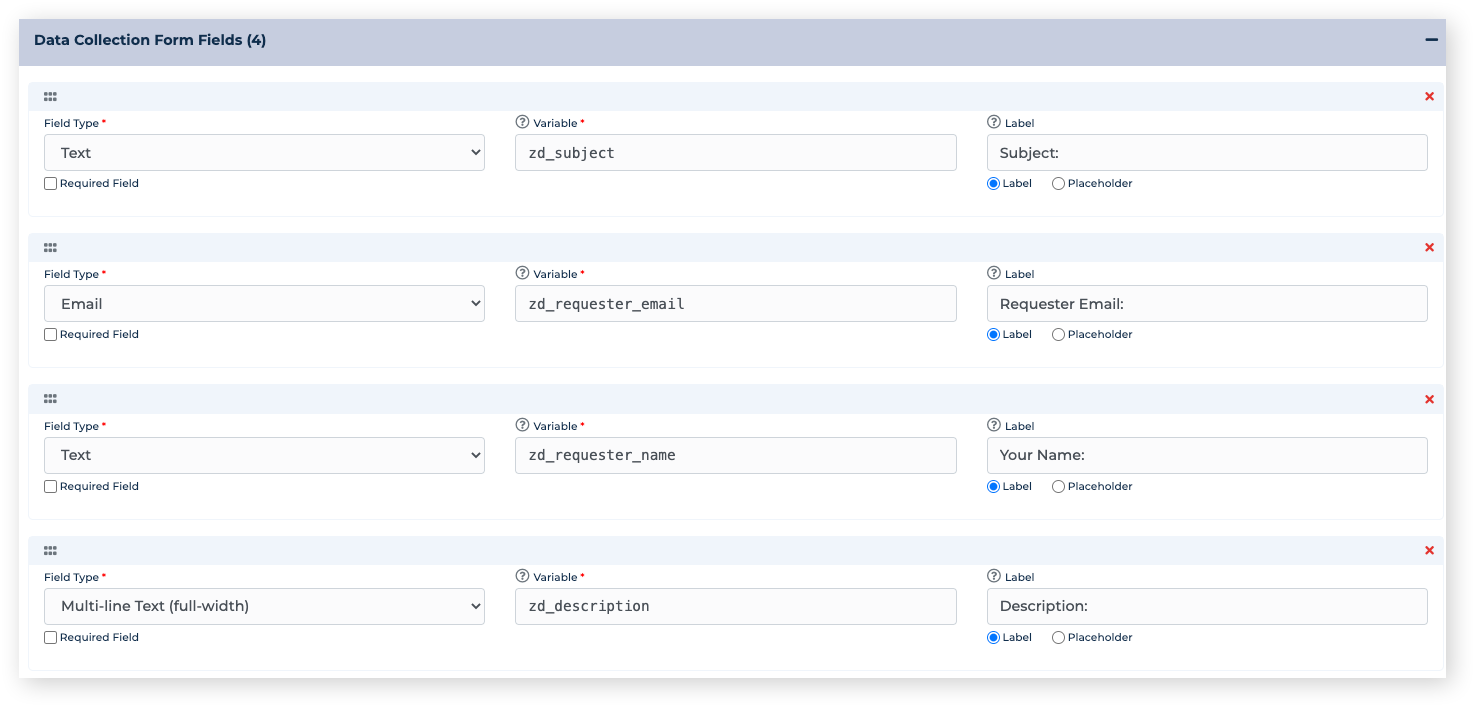Click the Description: label input

click(x=1207, y=606)
